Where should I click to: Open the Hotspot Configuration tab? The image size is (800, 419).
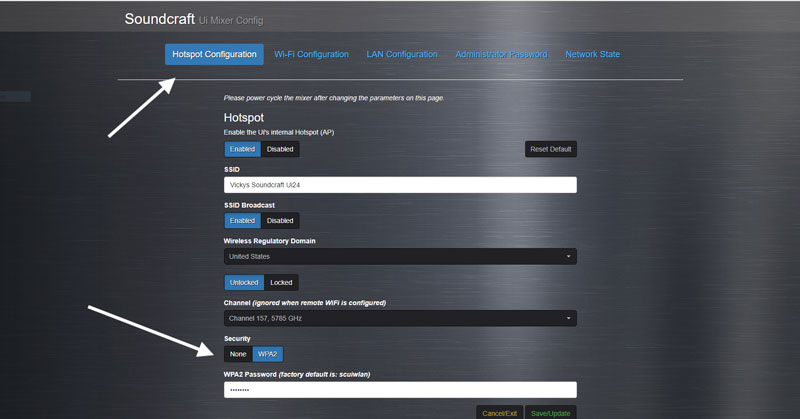[214, 54]
